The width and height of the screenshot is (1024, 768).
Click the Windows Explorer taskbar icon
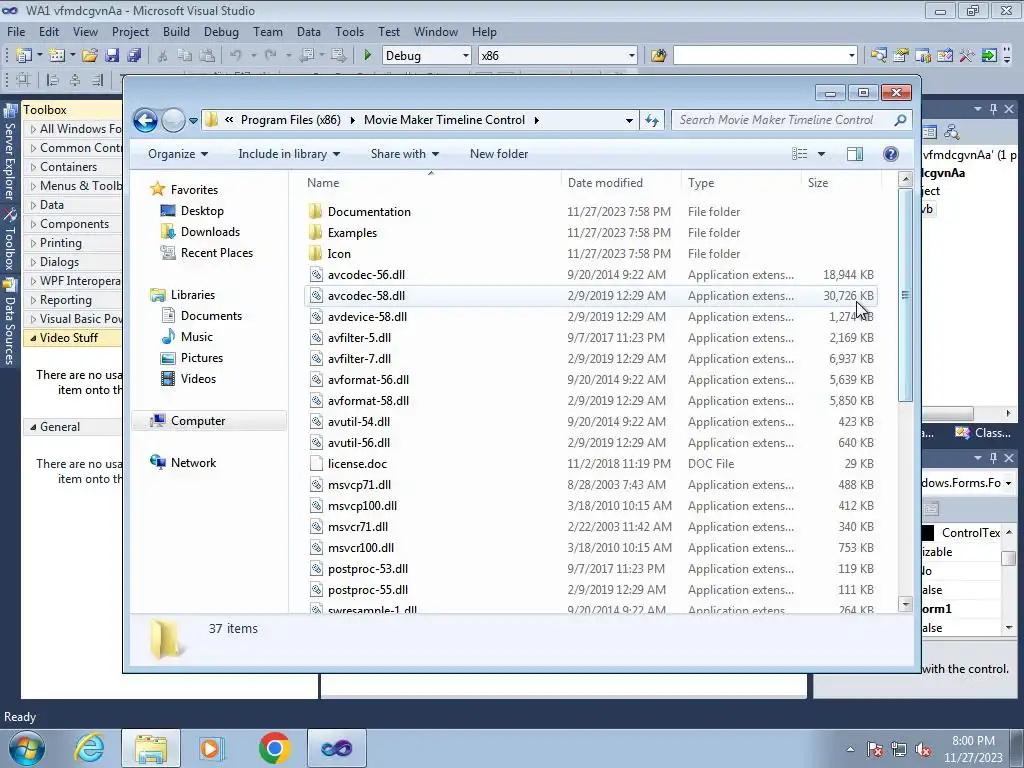tap(151, 748)
